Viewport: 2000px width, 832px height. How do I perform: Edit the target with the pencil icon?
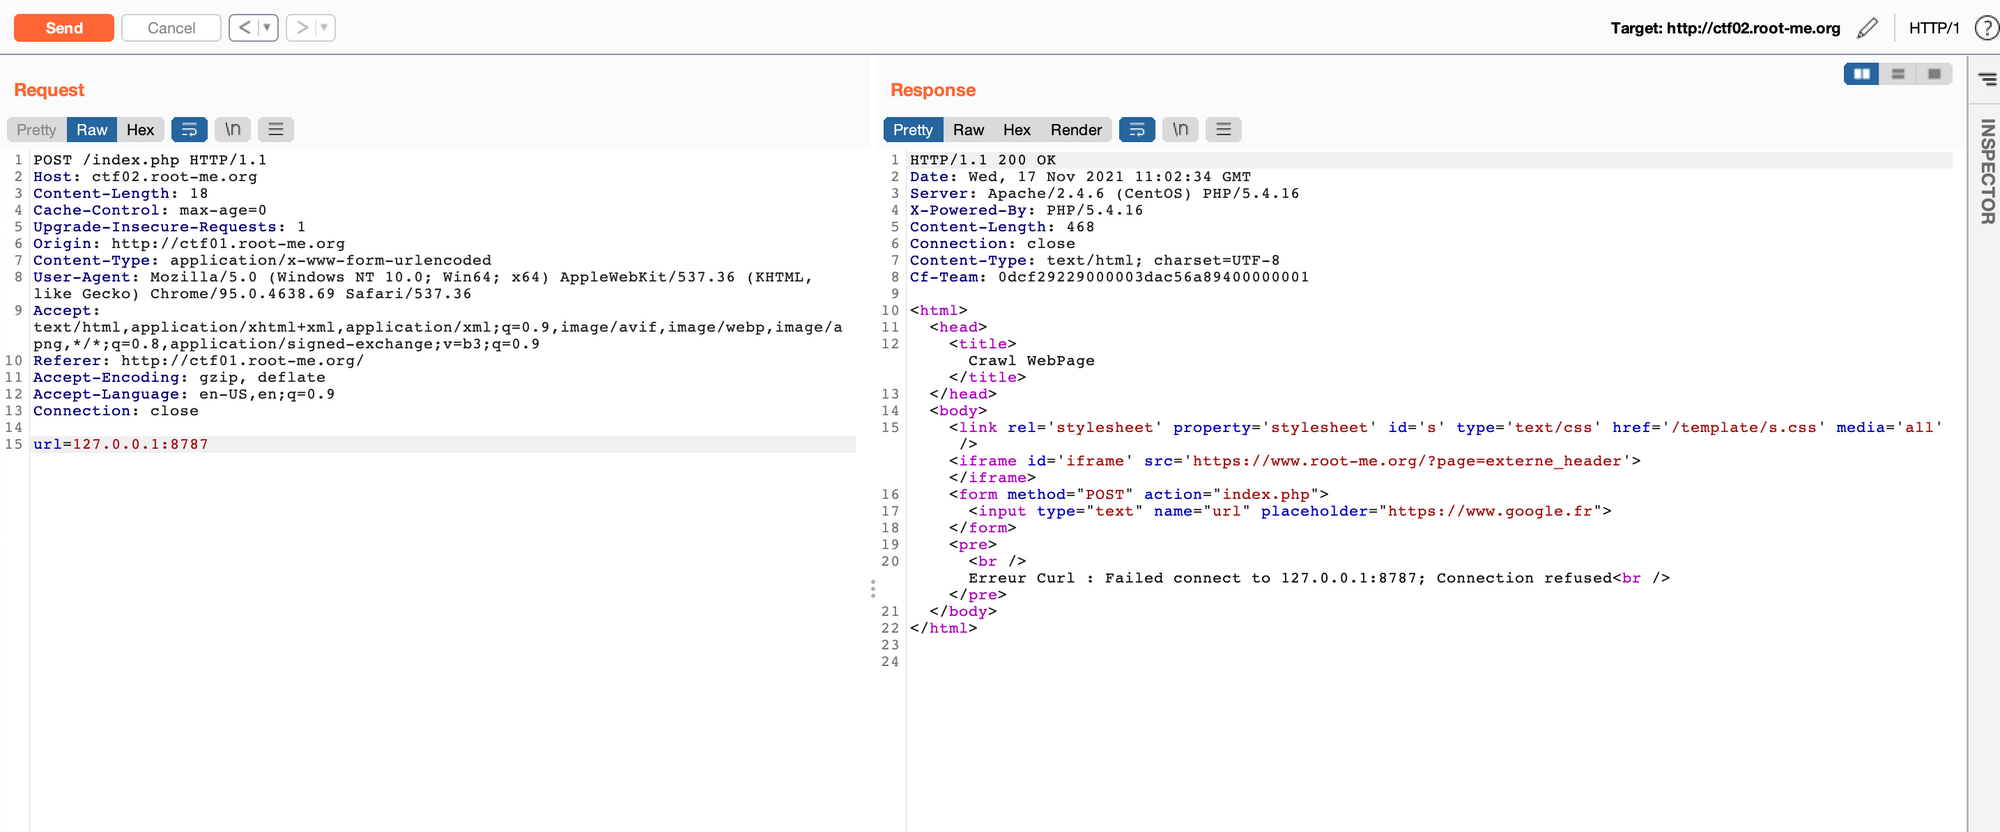point(1867,28)
